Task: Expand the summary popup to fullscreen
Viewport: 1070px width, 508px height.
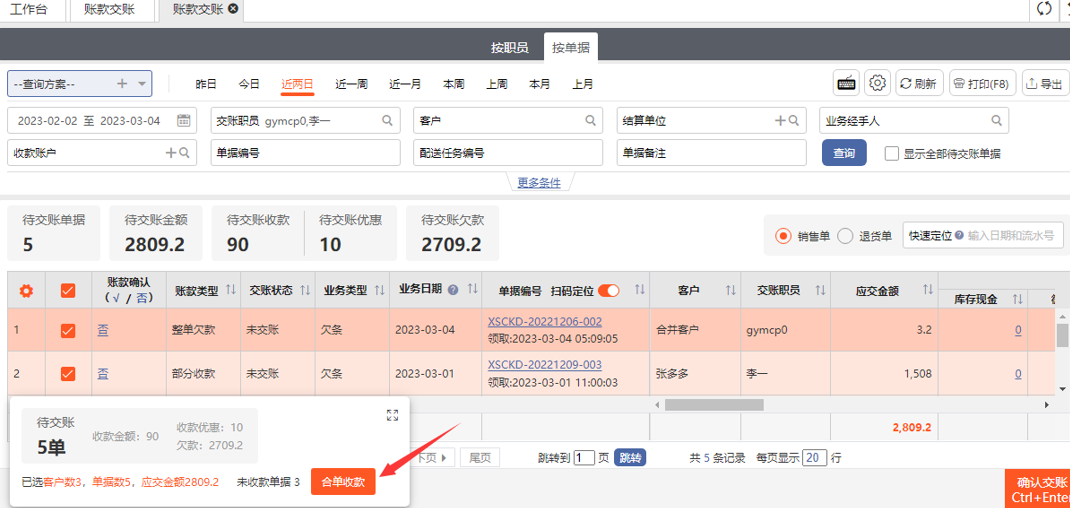Action: click(392, 415)
